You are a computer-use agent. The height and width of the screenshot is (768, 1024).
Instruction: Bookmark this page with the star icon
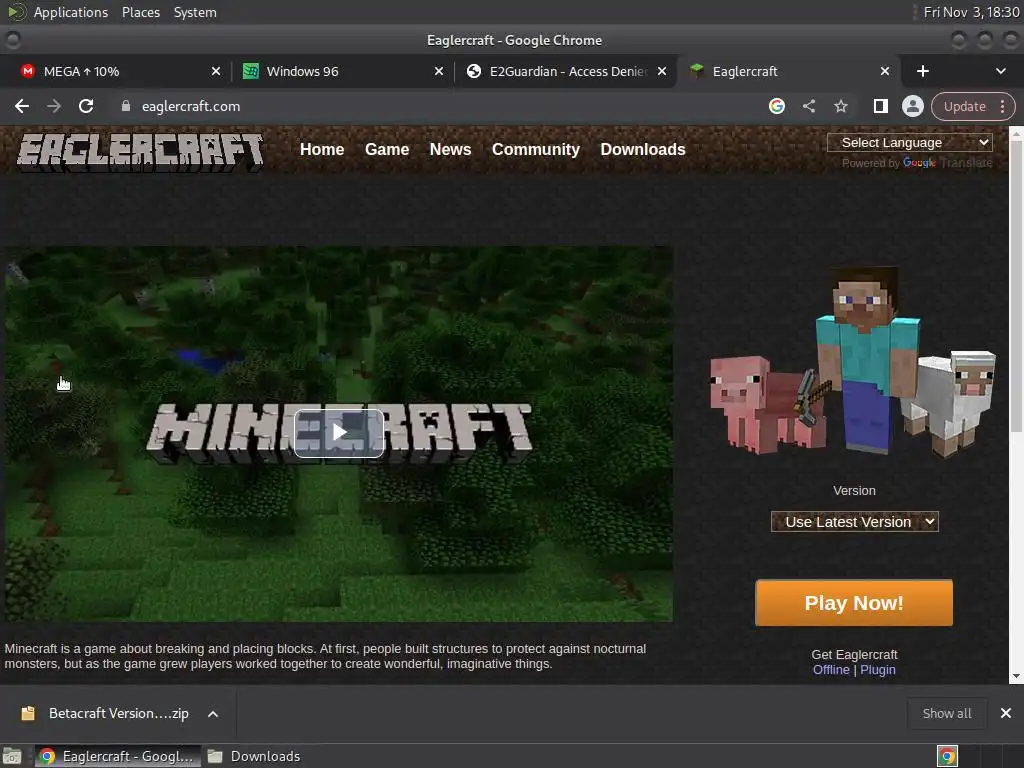(x=840, y=106)
